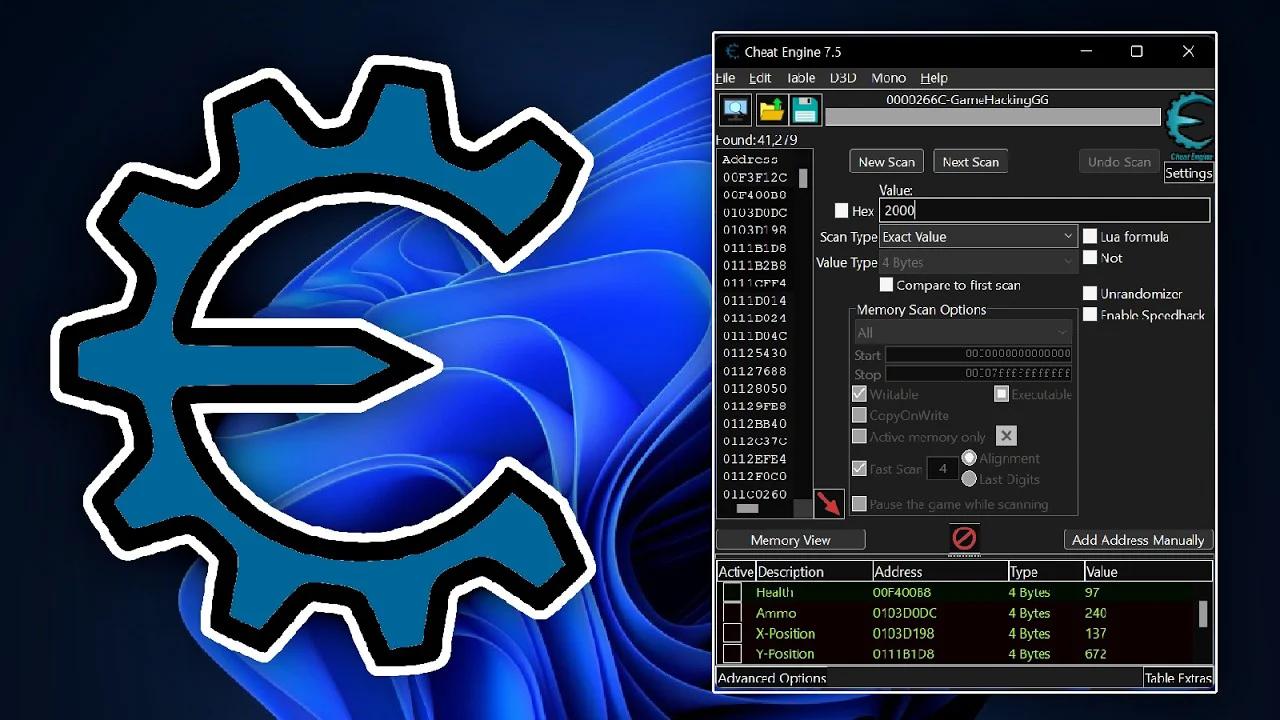This screenshot has width=1280, height=720.
Task: Expand scan options with the red arrow icon
Action: [x=830, y=503]
